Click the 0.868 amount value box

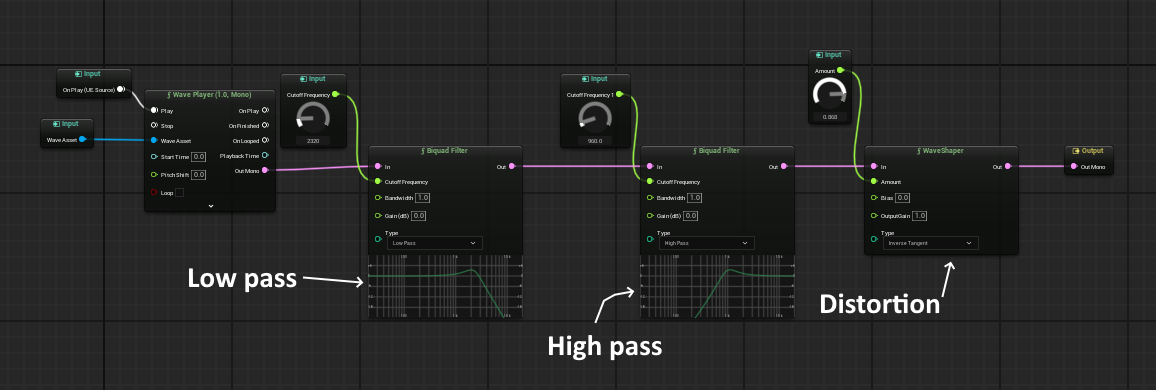tap(829, 117)
